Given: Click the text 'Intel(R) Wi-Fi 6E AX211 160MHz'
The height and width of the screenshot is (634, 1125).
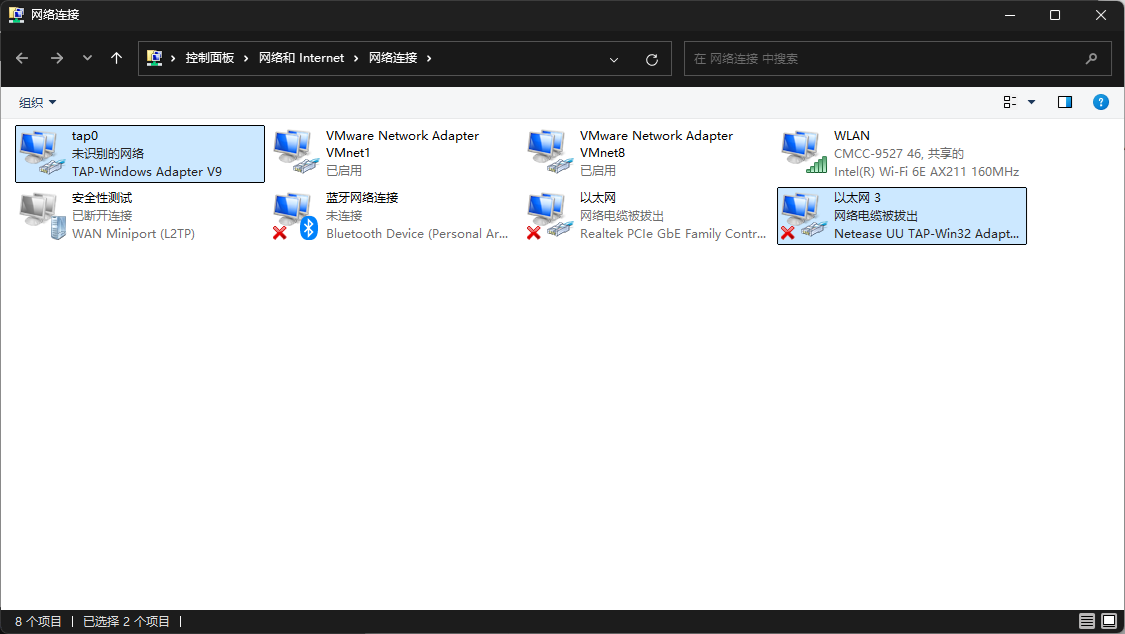Looking at the screenshot, I should point(926,171).
